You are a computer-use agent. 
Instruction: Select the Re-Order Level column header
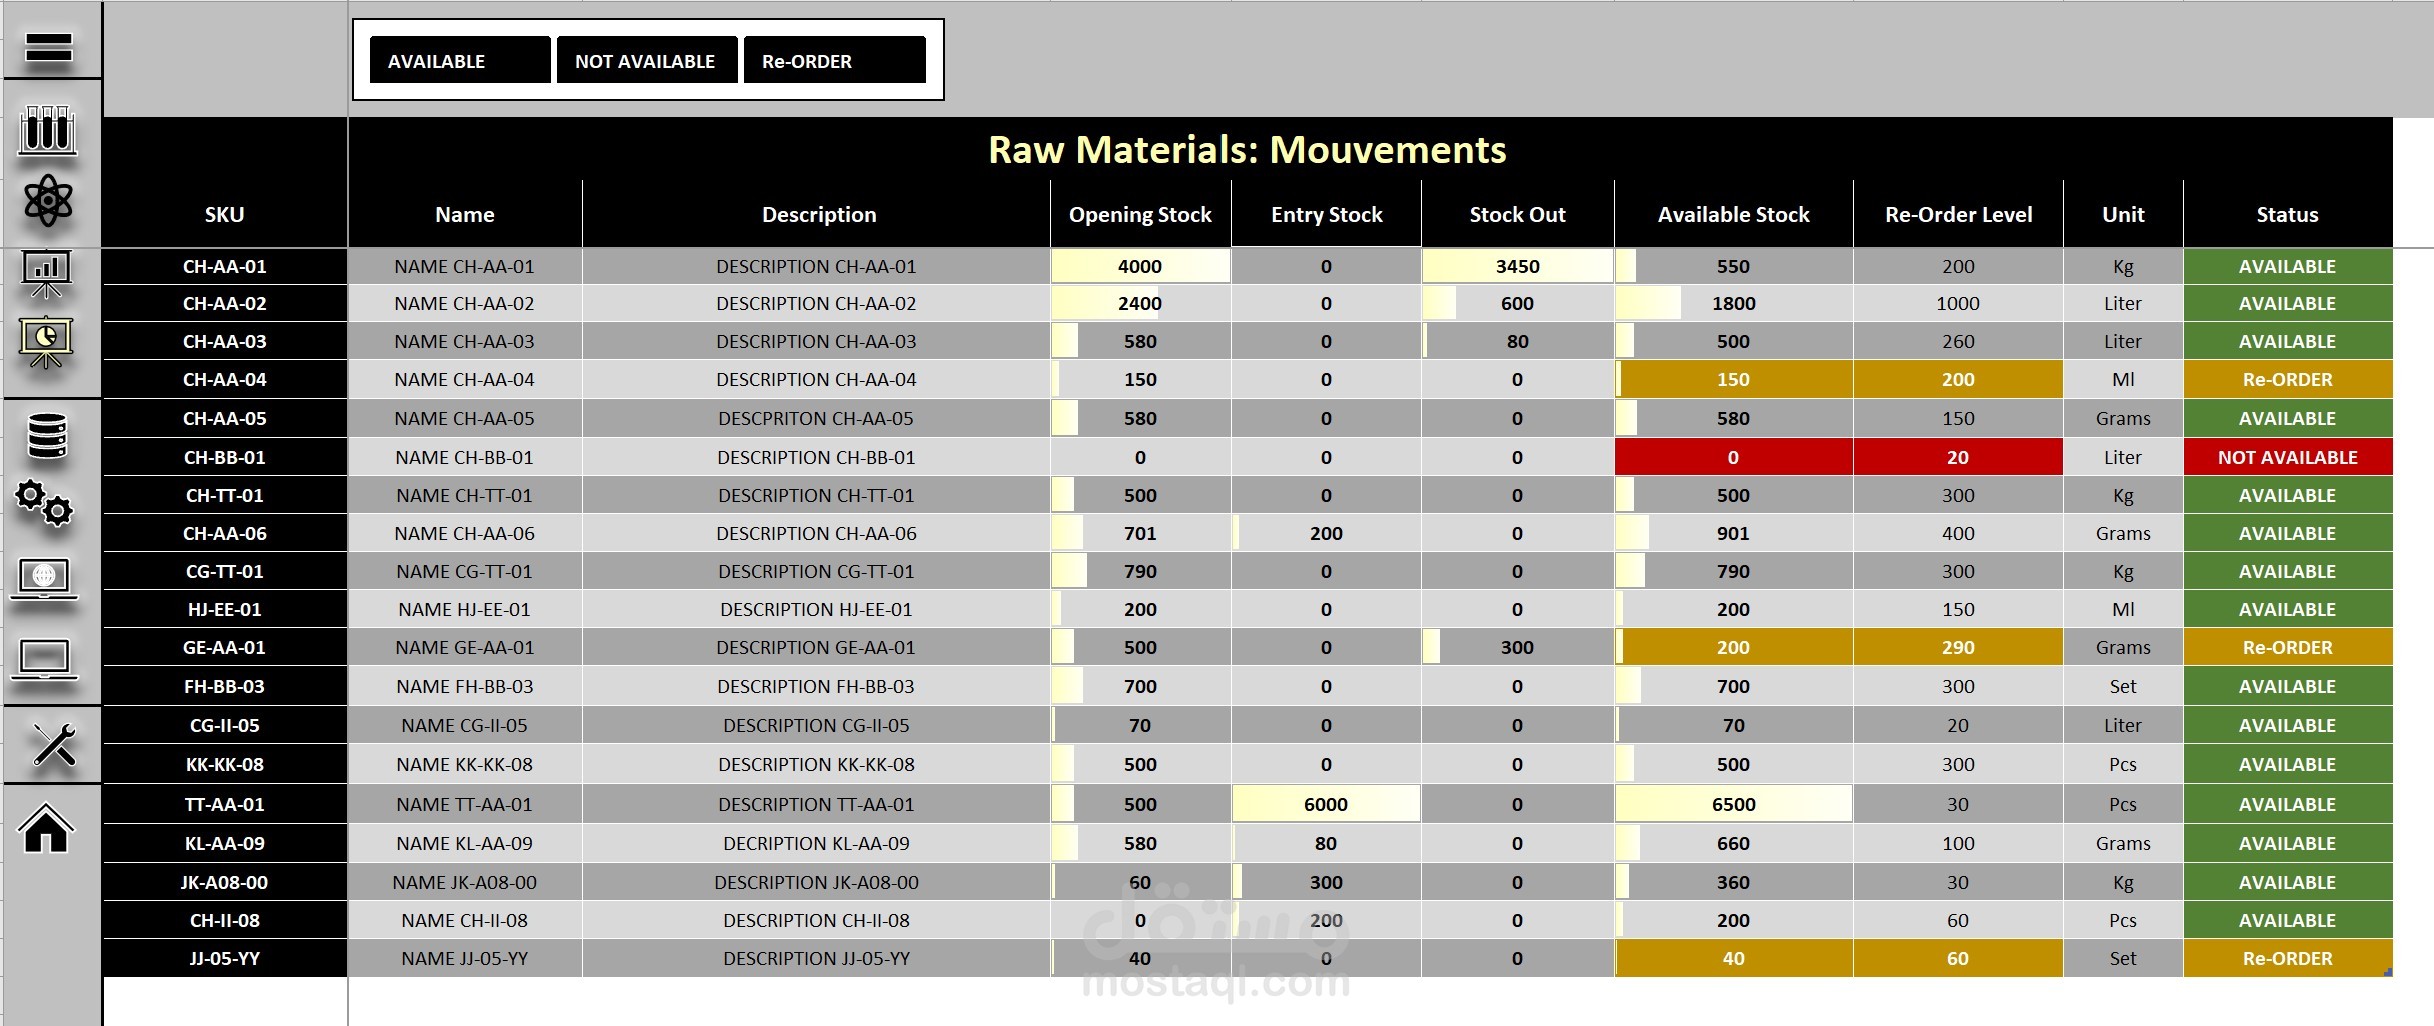coord(1958,214)
